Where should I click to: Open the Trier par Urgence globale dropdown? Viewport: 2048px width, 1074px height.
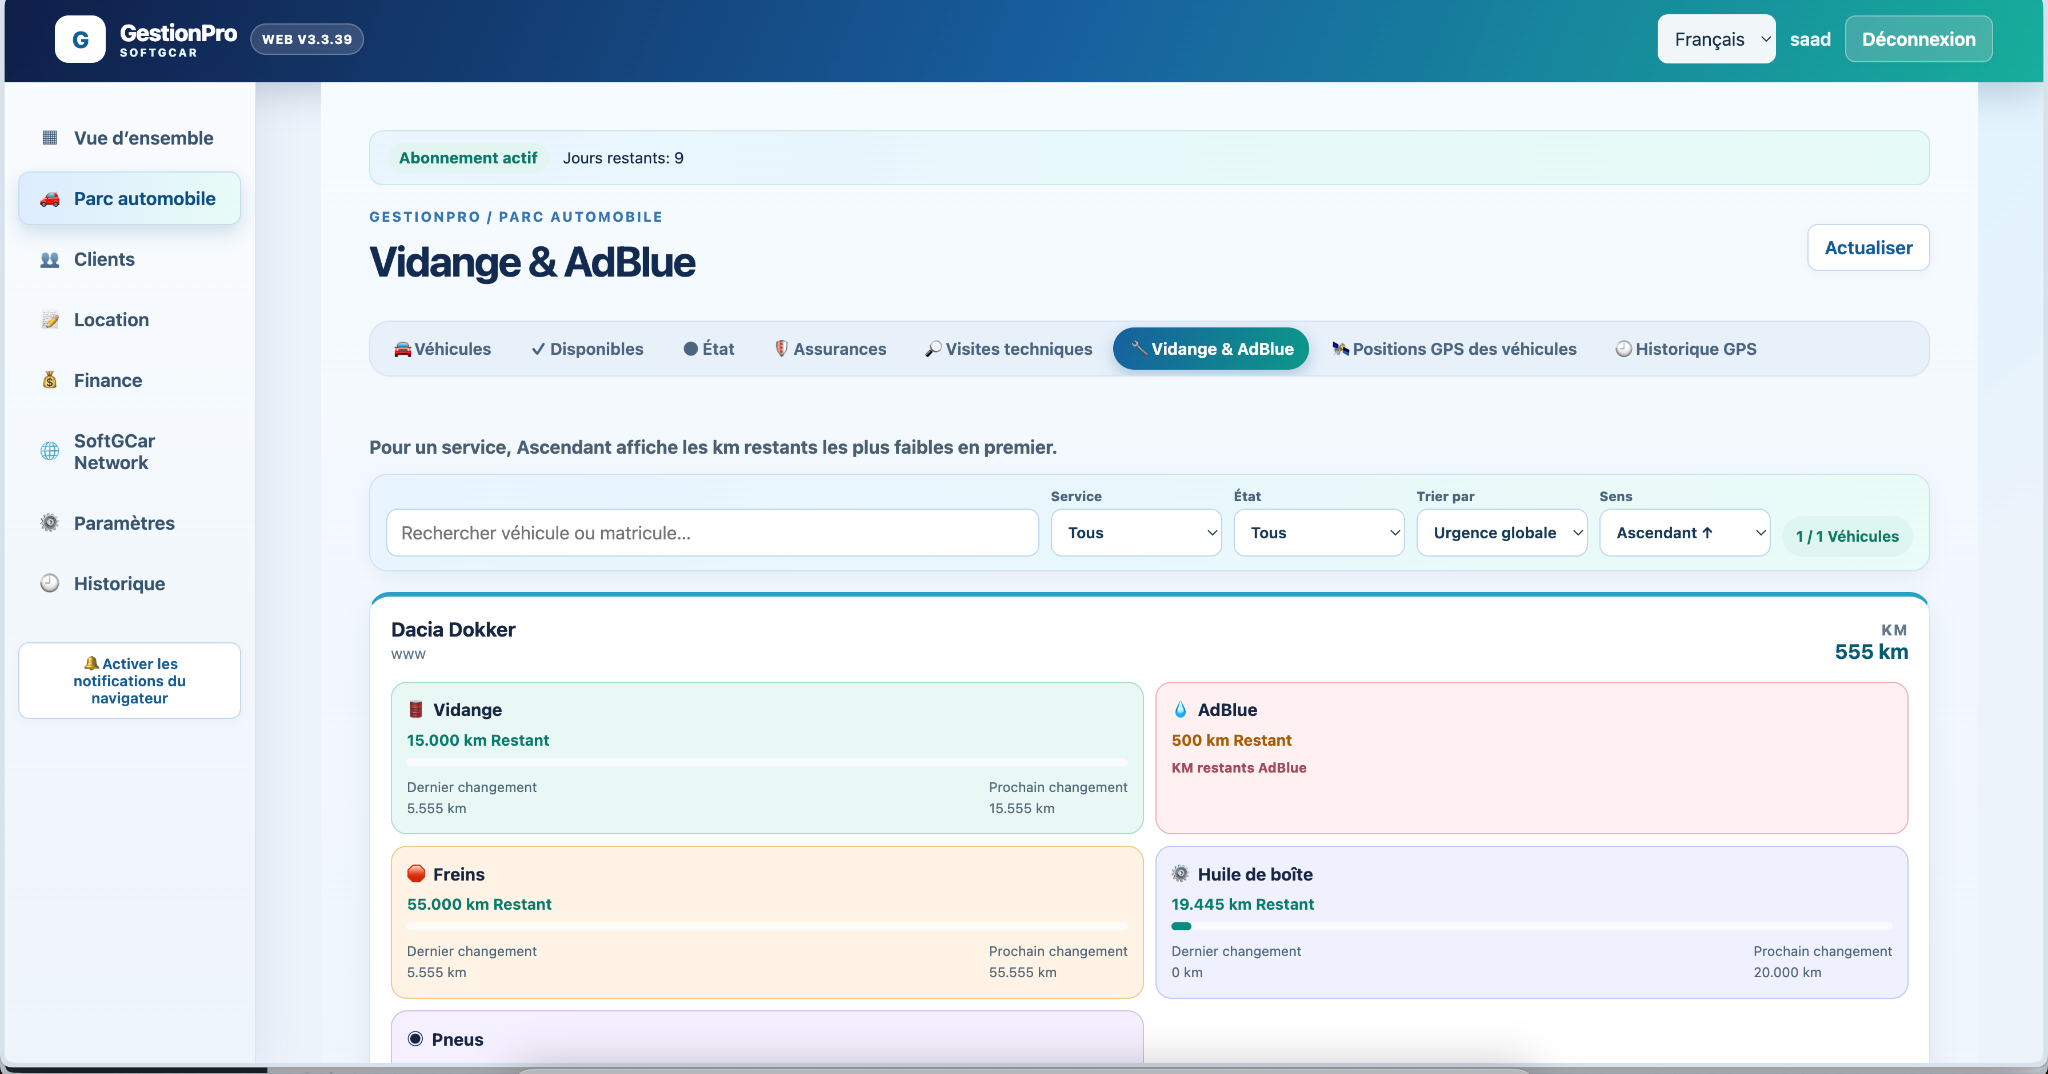(x=1502, y=533)
